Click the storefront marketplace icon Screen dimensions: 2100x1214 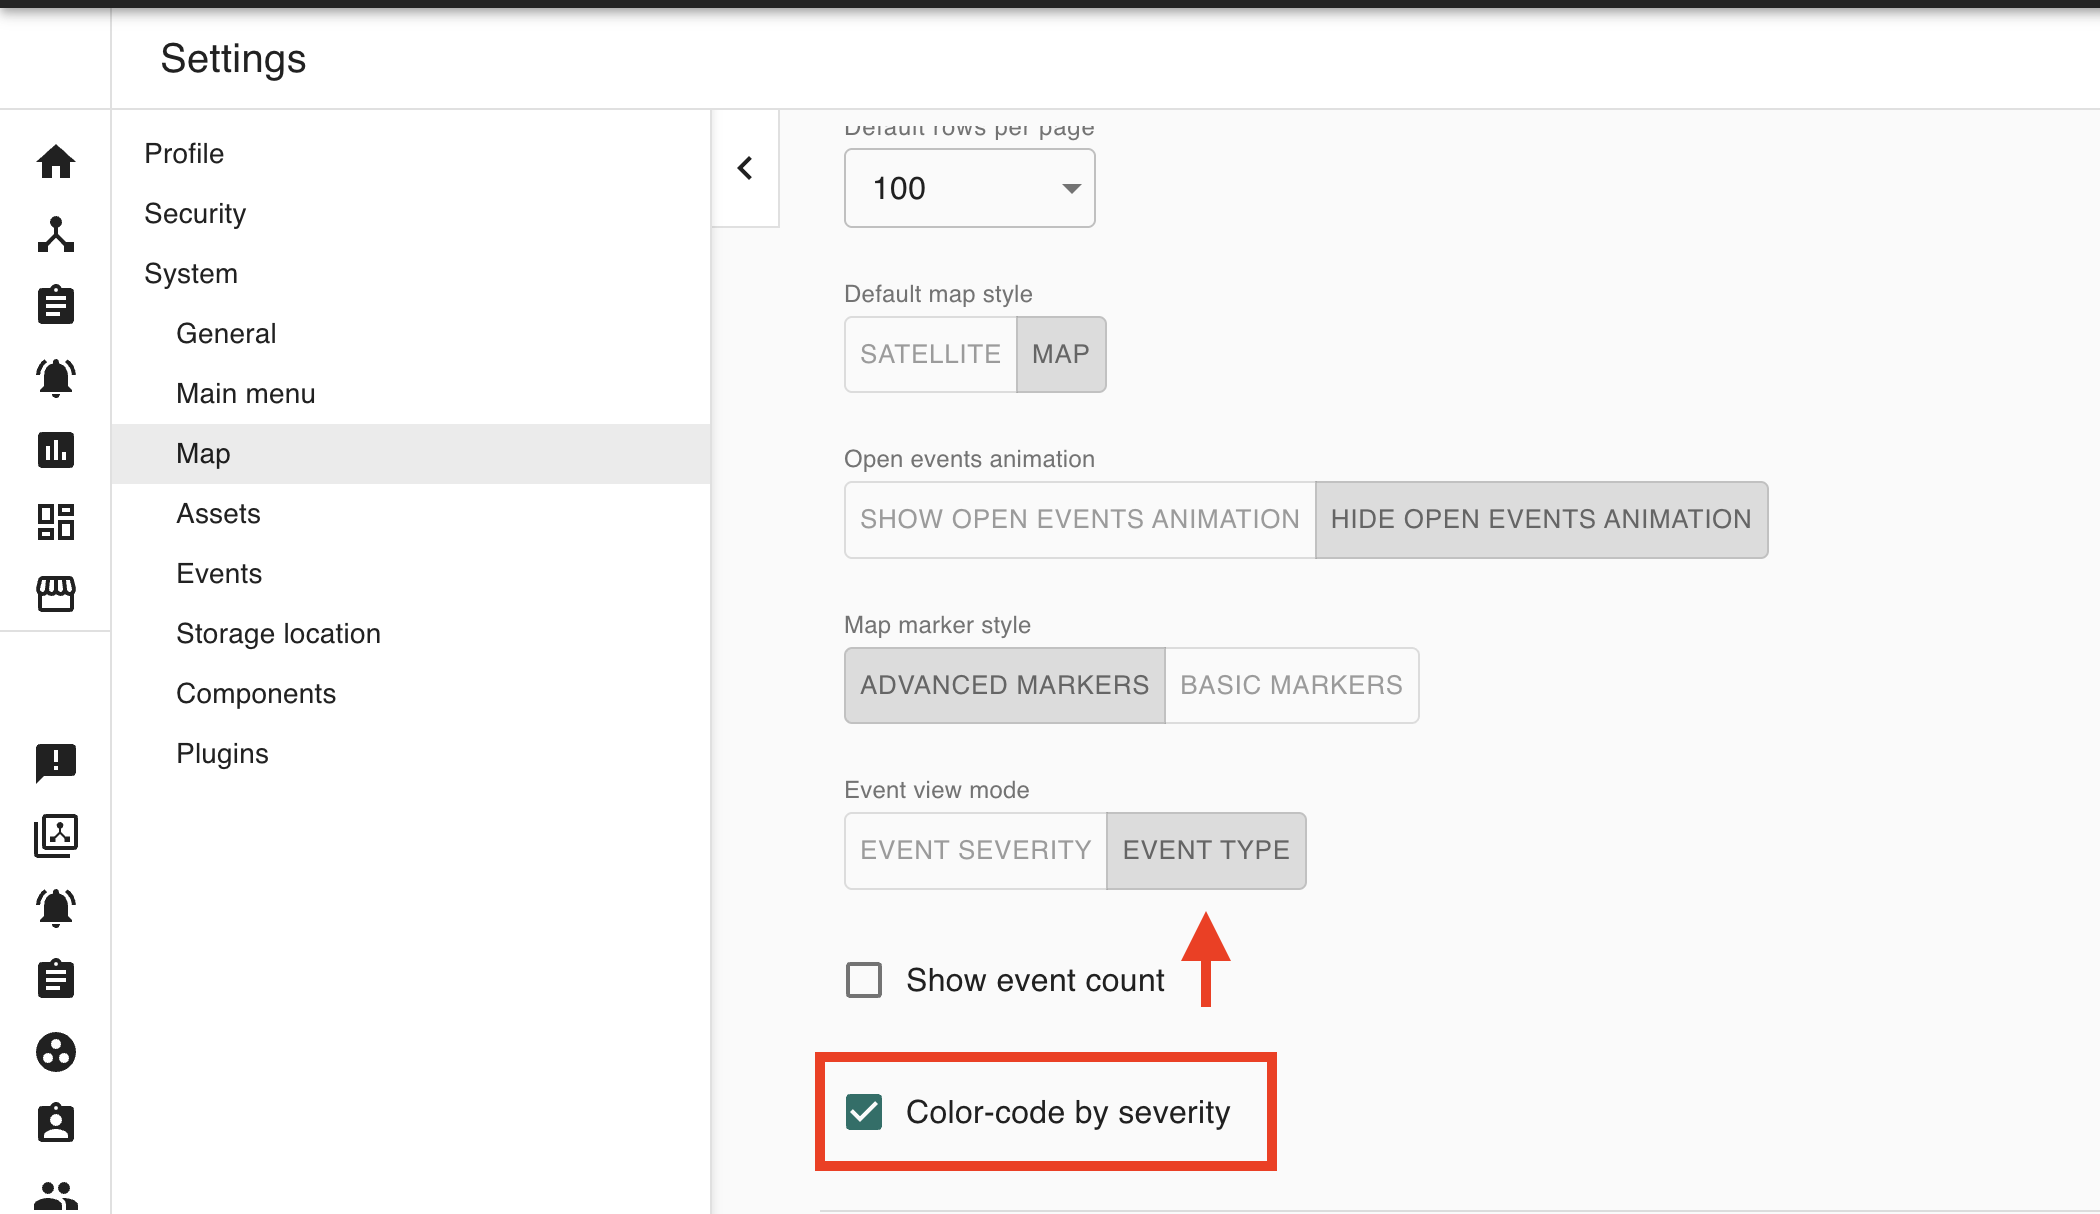coord(56,593)
